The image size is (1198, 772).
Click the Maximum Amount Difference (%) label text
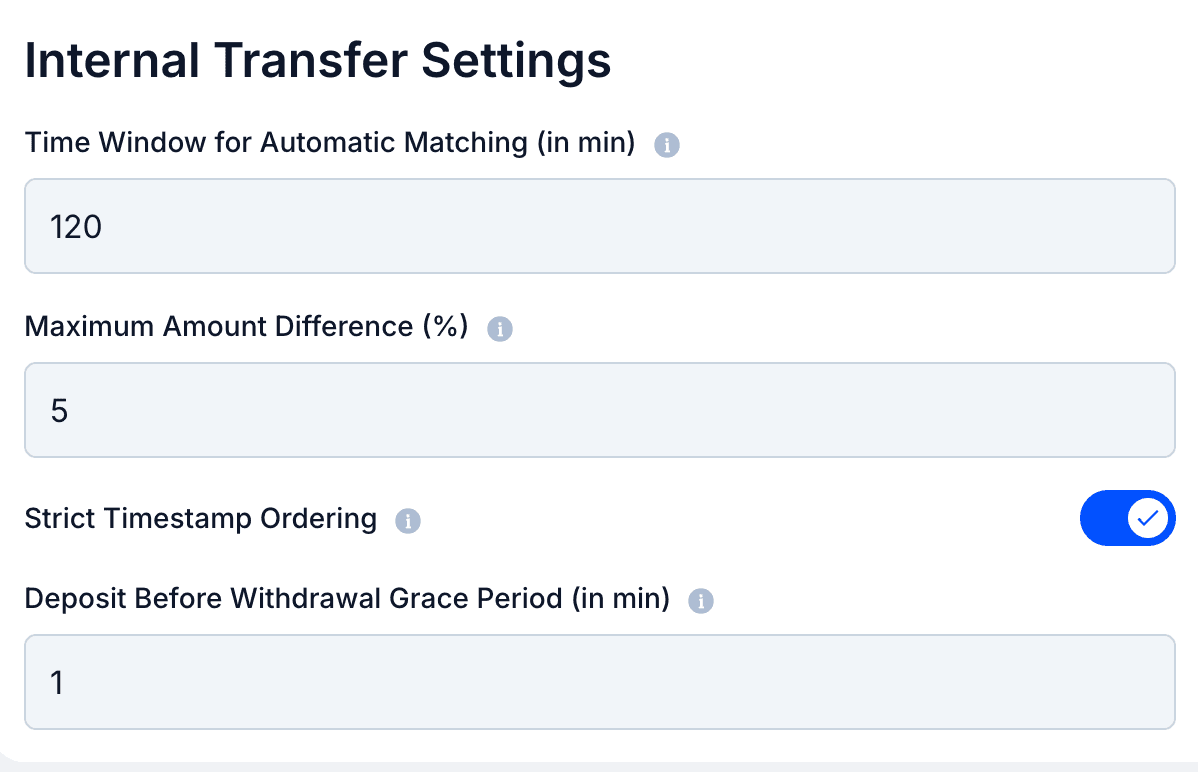click(245, 326)
